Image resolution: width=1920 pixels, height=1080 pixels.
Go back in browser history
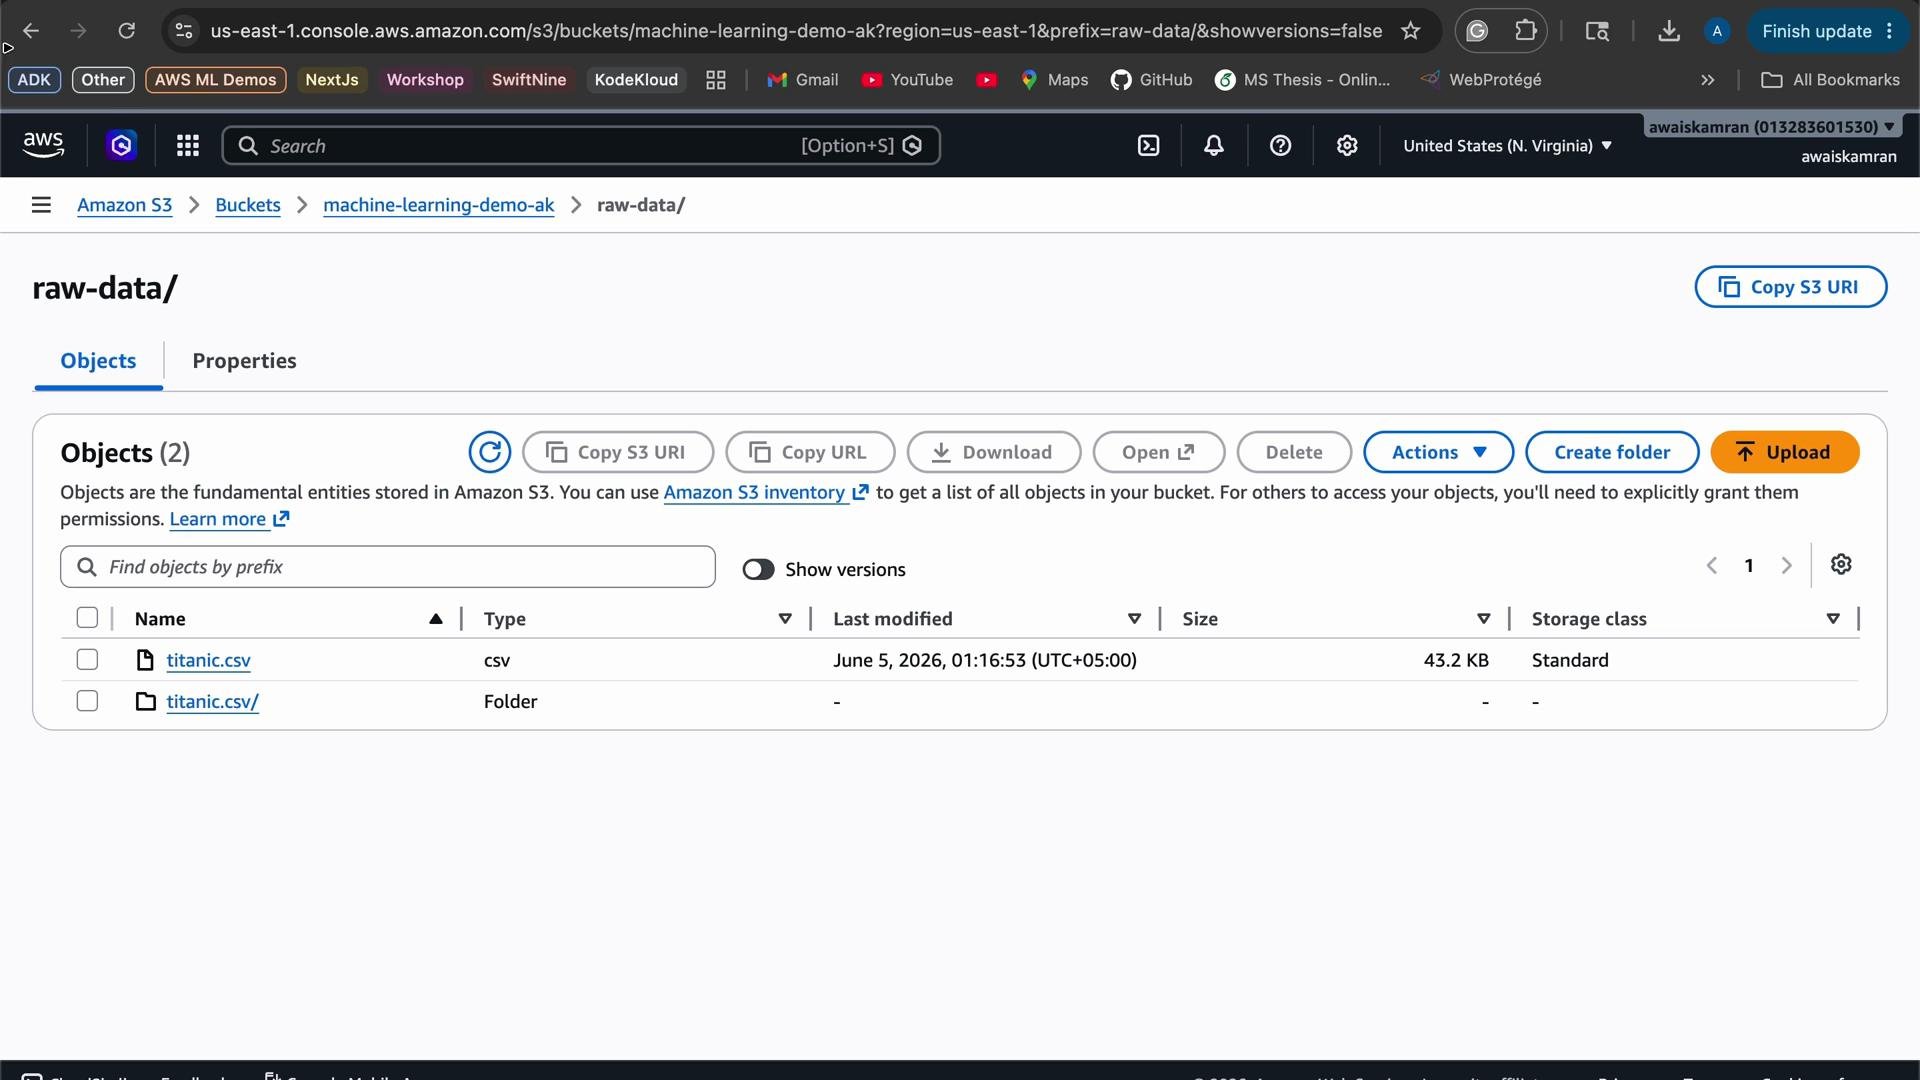click(31, 31)
